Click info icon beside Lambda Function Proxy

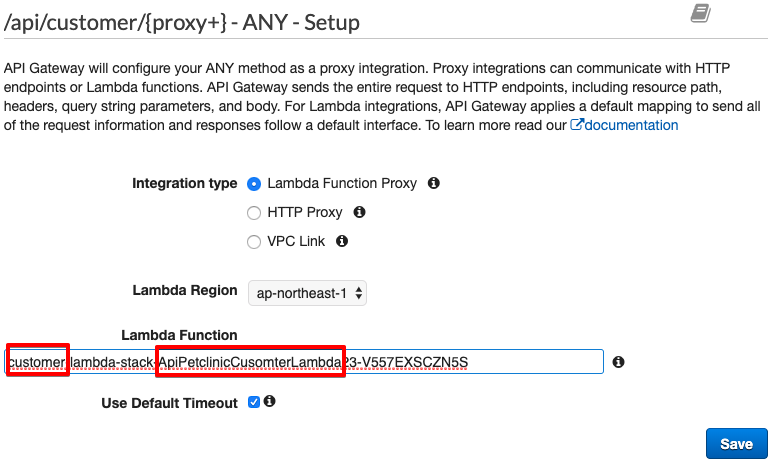pos(433,183)
